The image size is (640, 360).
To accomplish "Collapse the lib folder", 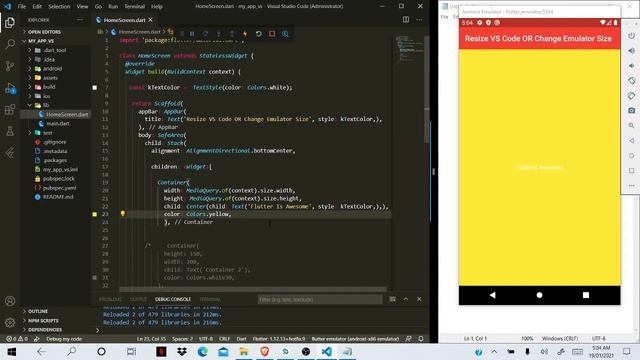I will click(46, 105).
